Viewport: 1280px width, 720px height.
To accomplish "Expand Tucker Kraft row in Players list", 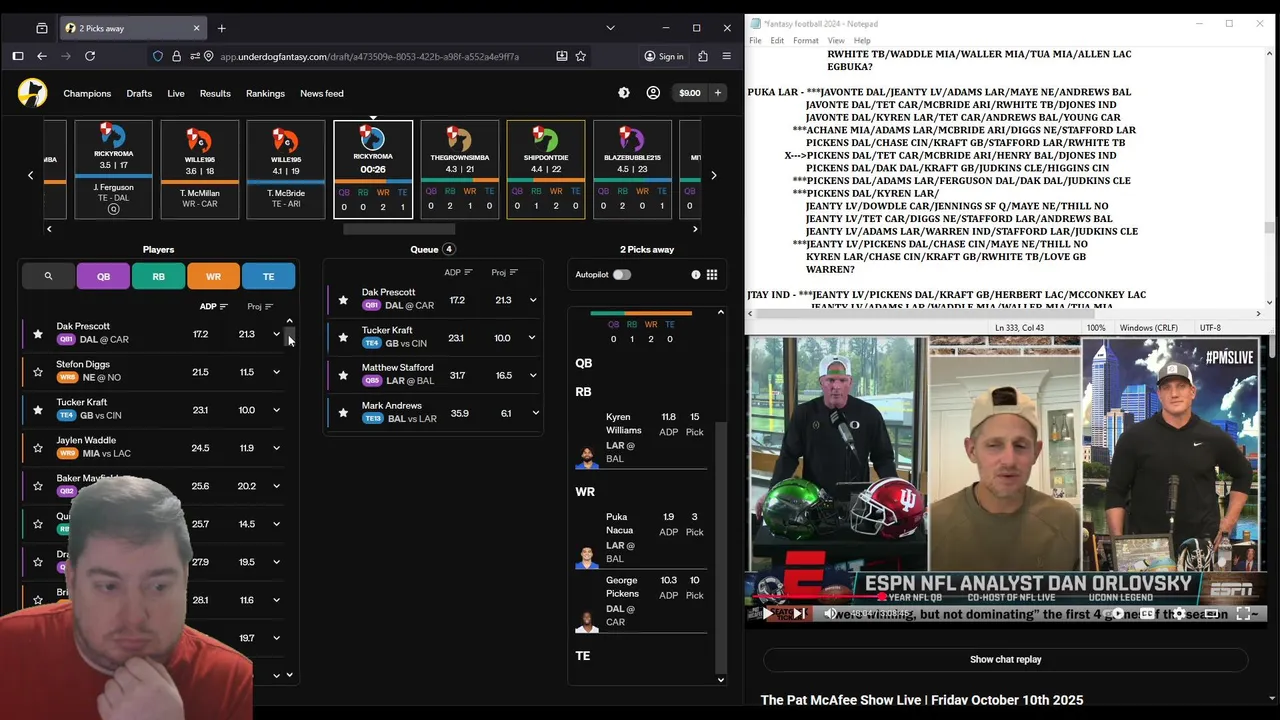I will 277,410.
